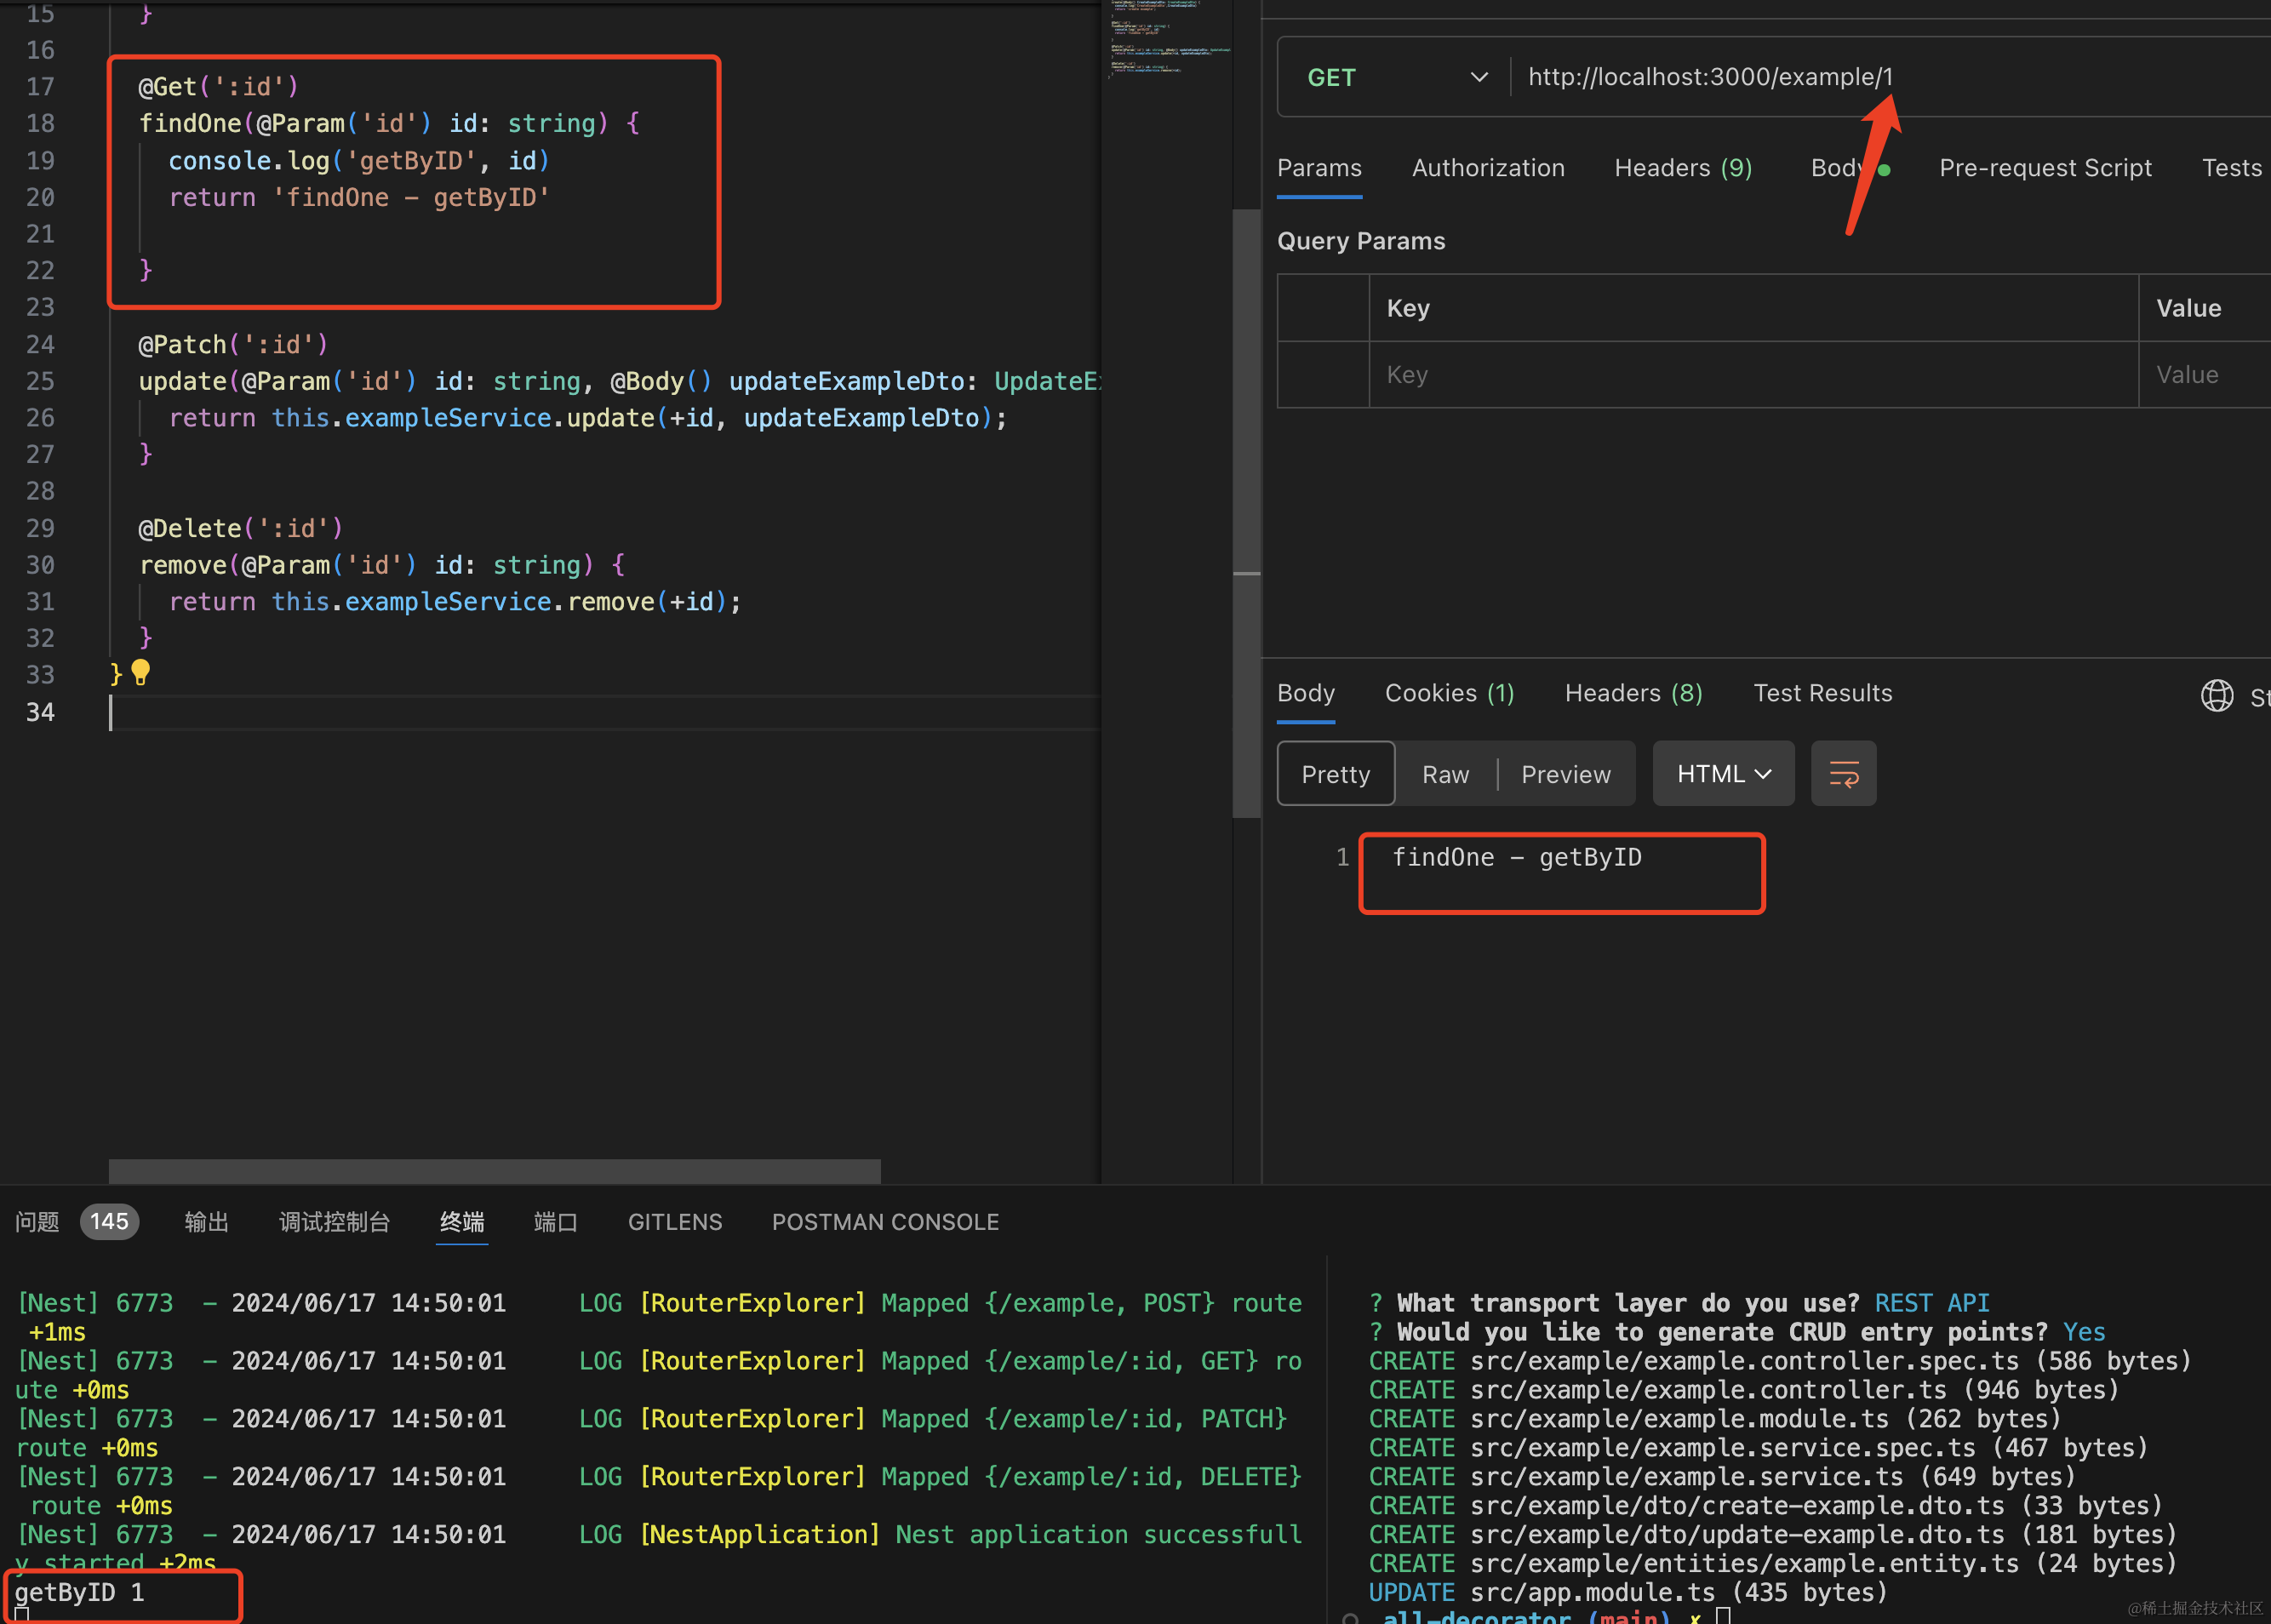Click the Value input under Query Params
Image resolution: width=2271 pixels, height=1624 pixels.
(2204, 375)
